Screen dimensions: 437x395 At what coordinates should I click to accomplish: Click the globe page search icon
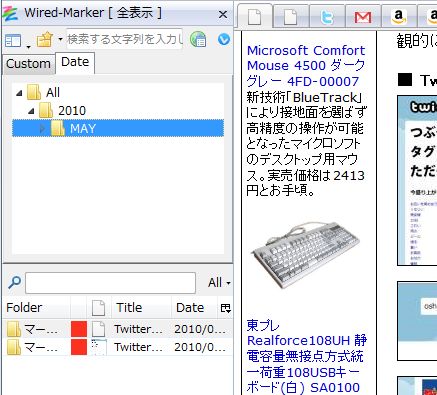pos(198,40)
